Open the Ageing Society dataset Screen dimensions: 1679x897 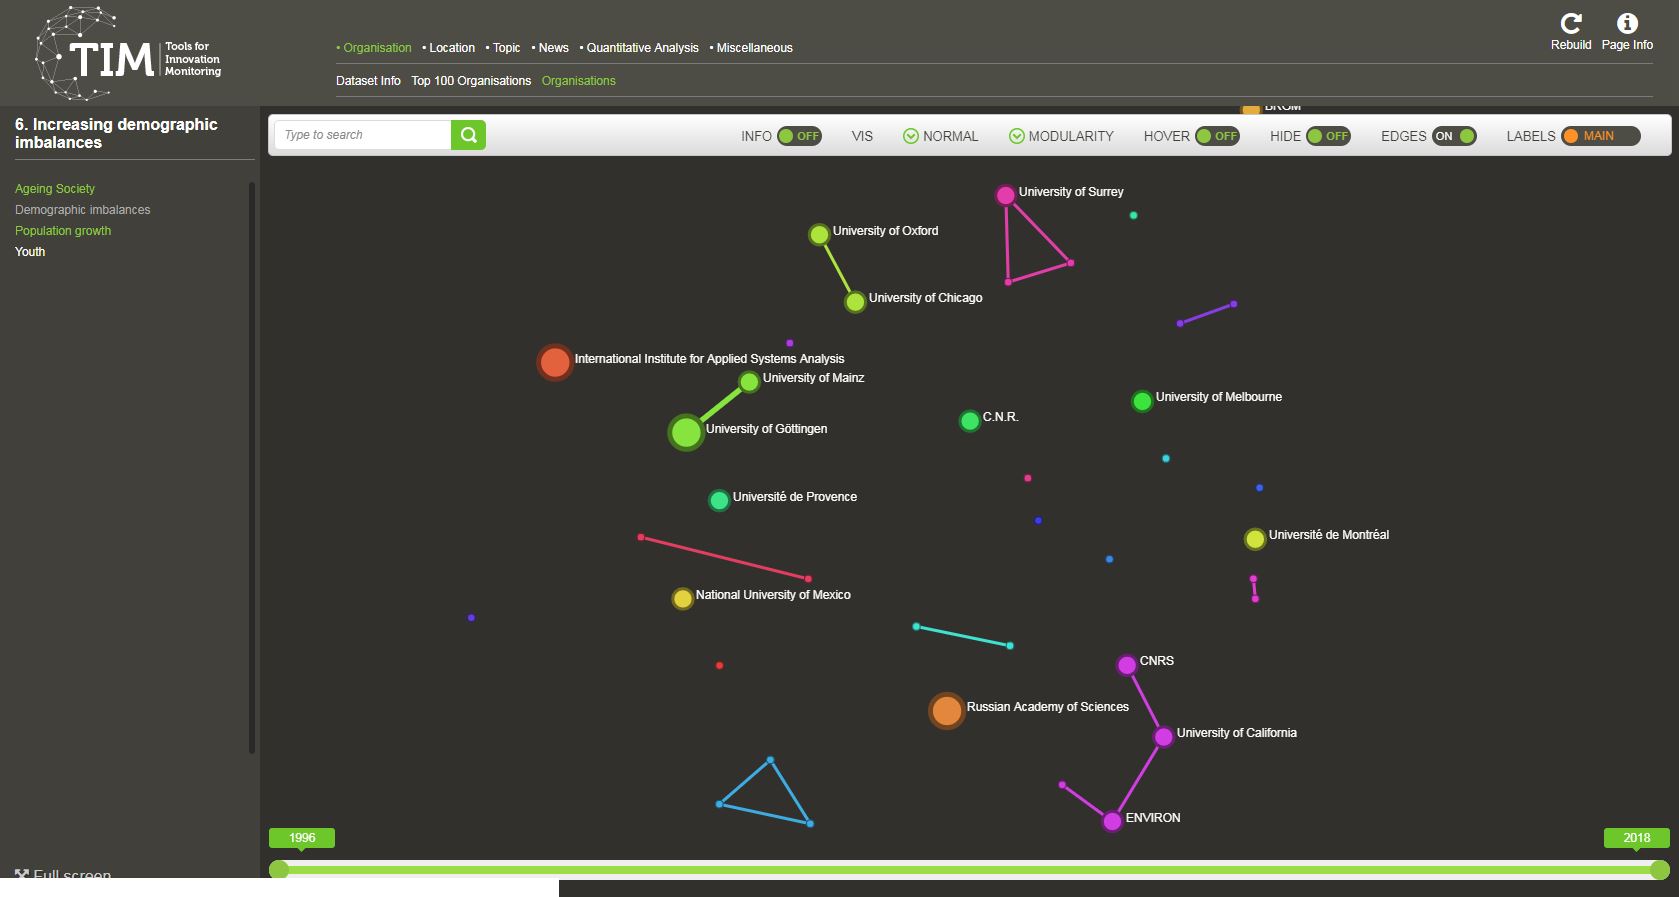pos(55,189)
